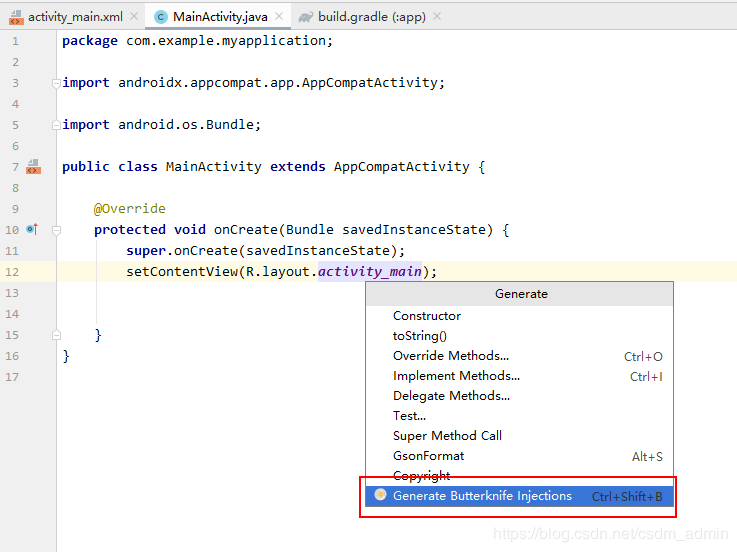The height and width of the screenshot is (552, 737).
Task: Click the activity_main resource reference
Action: click(370, 272)
